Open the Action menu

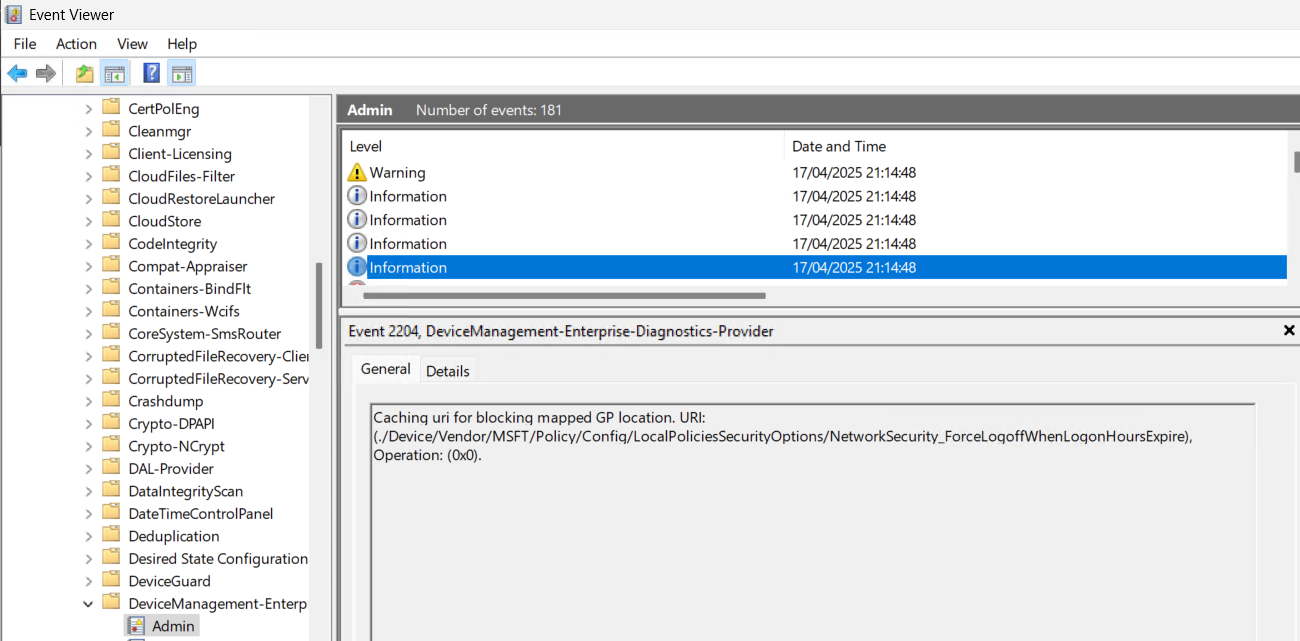point(76,44)
